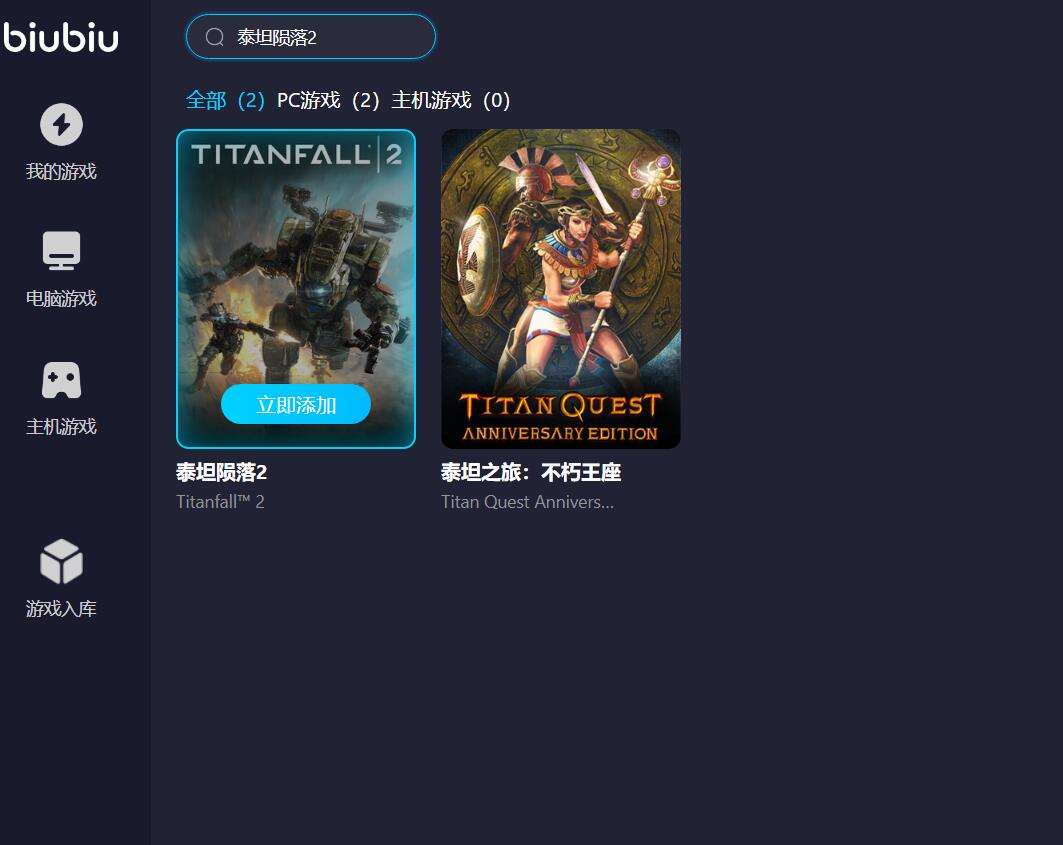The width and height of the screenshot is (1063, 845).
Task: Click the Titan Quest Annivers... subtitle
Action: (527, 502)
